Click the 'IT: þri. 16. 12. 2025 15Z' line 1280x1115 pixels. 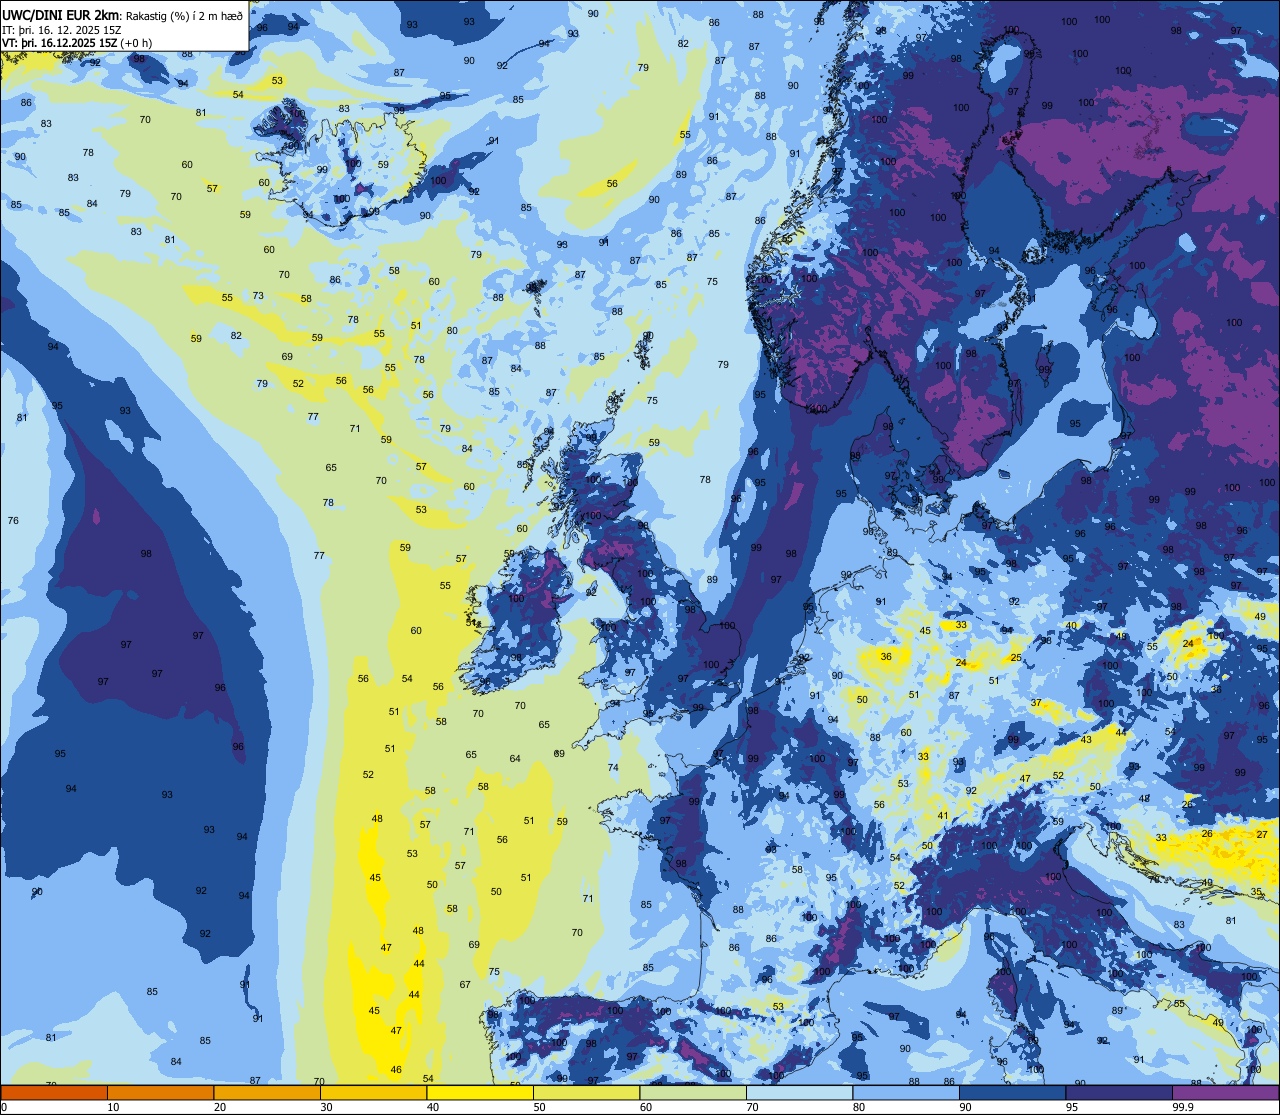tap(62, 30)
